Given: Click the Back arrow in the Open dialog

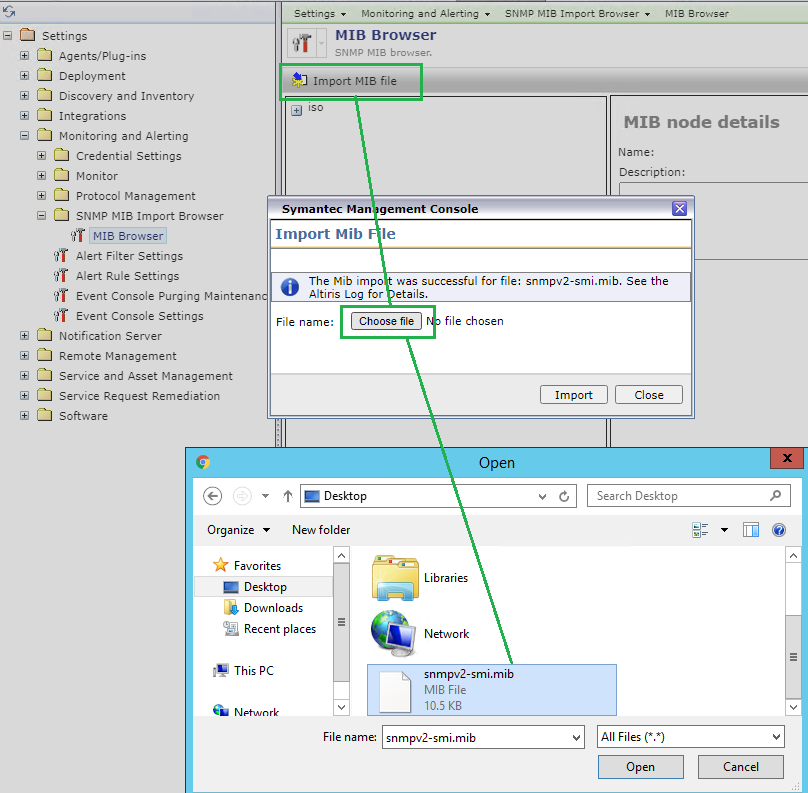Looking at the screenshot, I should pos(212,496).
